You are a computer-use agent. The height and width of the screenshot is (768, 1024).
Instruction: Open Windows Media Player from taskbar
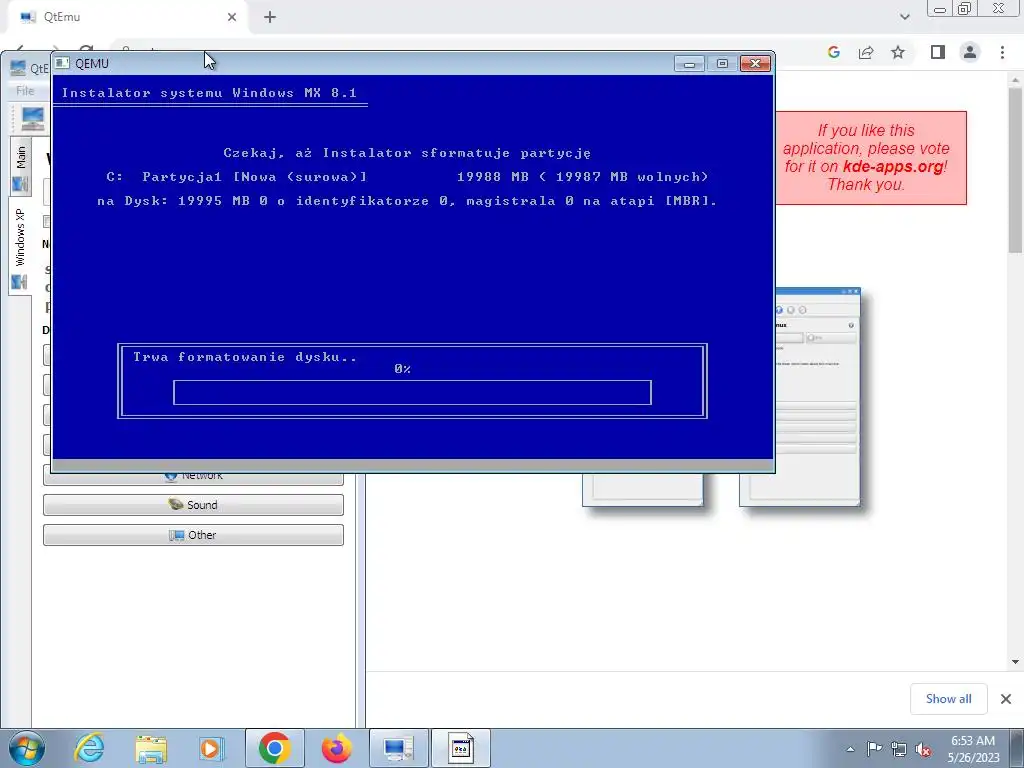click(x=212, y=748)
